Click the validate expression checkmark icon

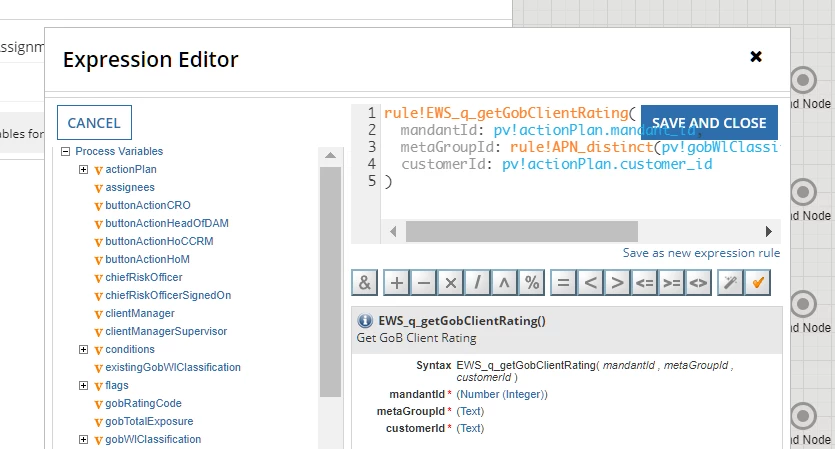point(758,282)
